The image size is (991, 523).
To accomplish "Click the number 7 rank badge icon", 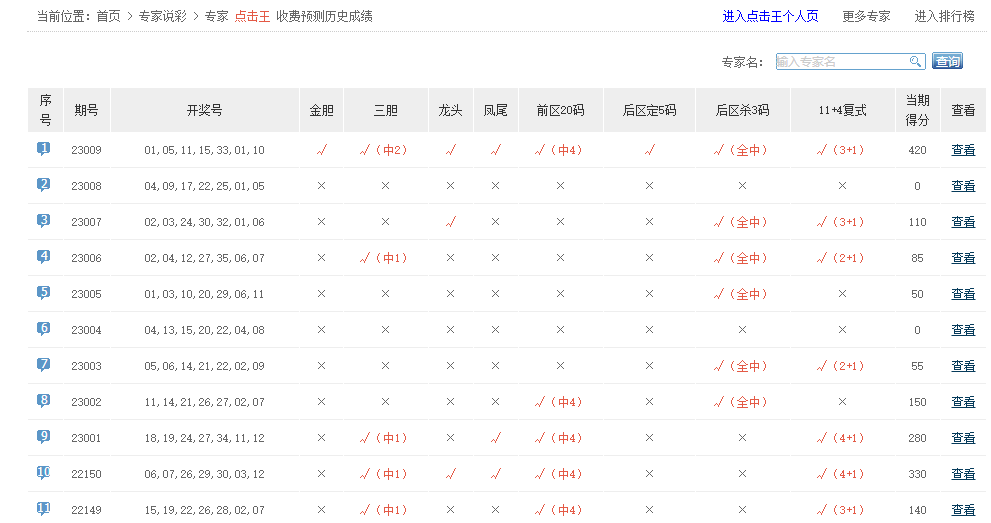I will [x=44, y=365].
